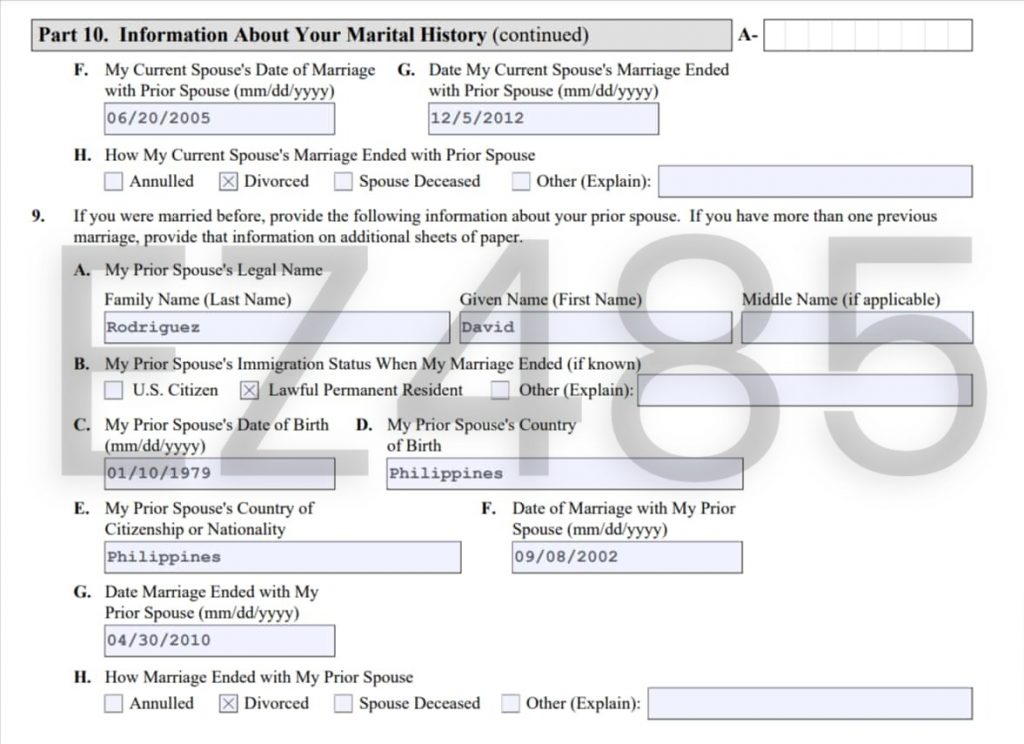
Task: Check Spouse Deceased for my prior spouse marriage
Action: 343,704
